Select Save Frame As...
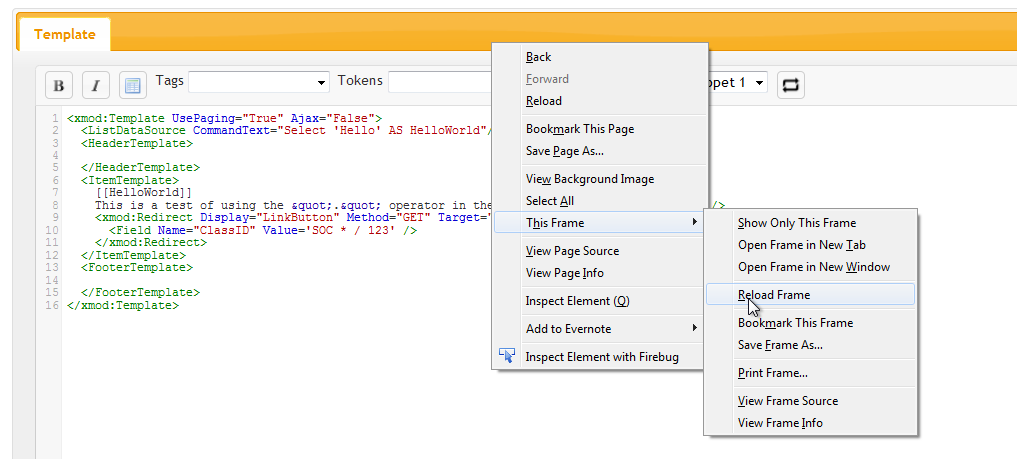The image size is (1017, 459). pyautogui.click(x=810, y=345)
